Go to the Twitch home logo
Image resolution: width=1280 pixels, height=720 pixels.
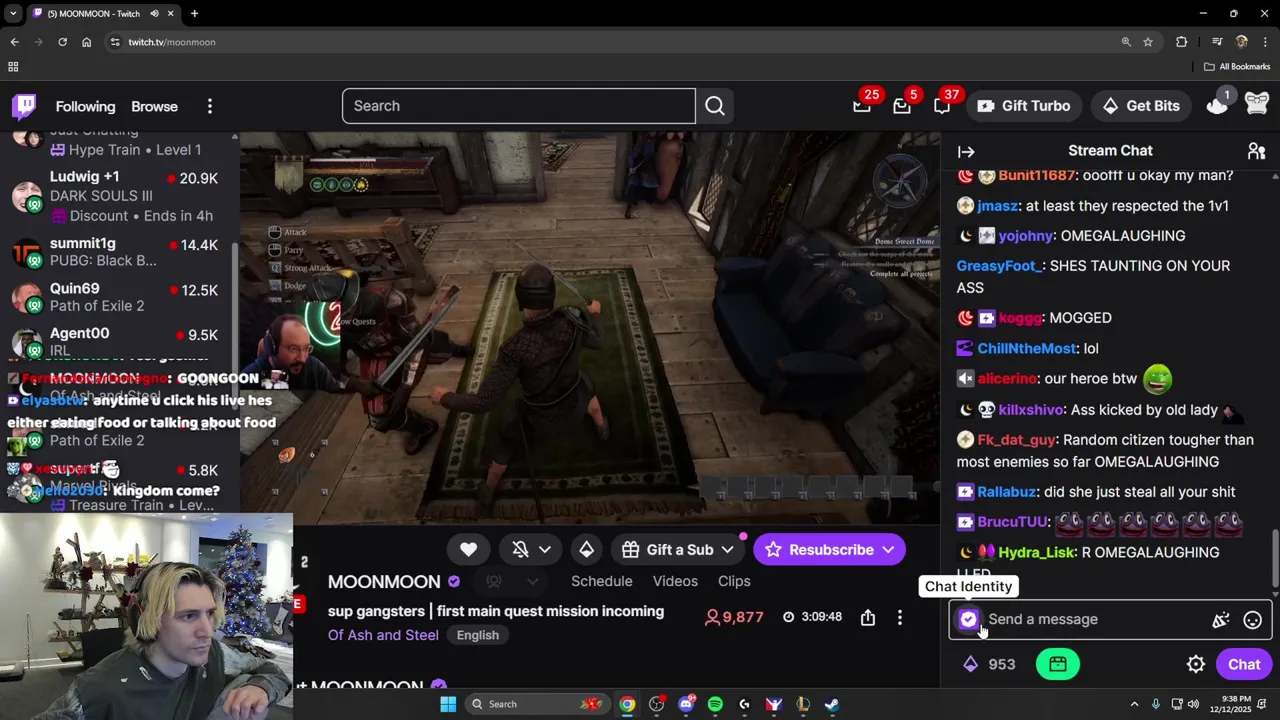click(x=24, y=106)
